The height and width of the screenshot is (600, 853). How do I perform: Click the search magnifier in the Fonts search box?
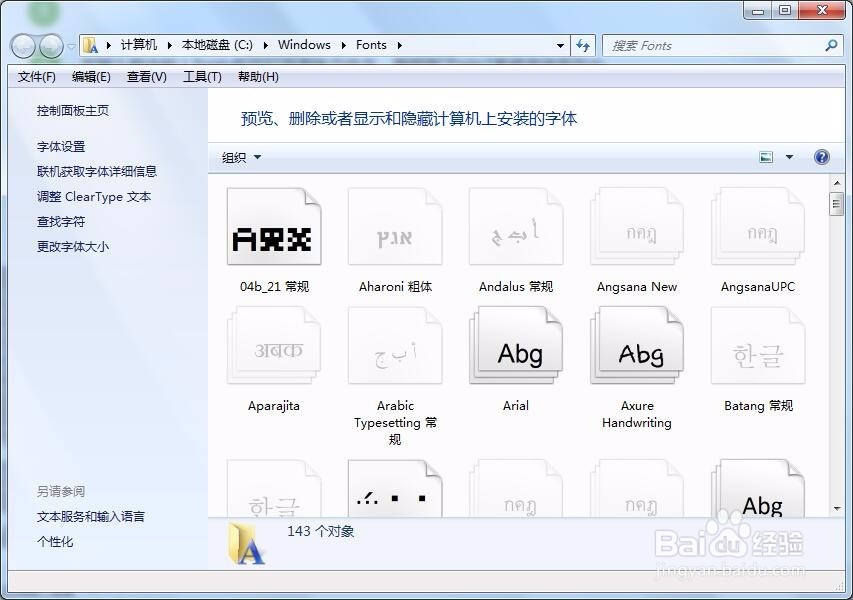[x=831, y=45]
